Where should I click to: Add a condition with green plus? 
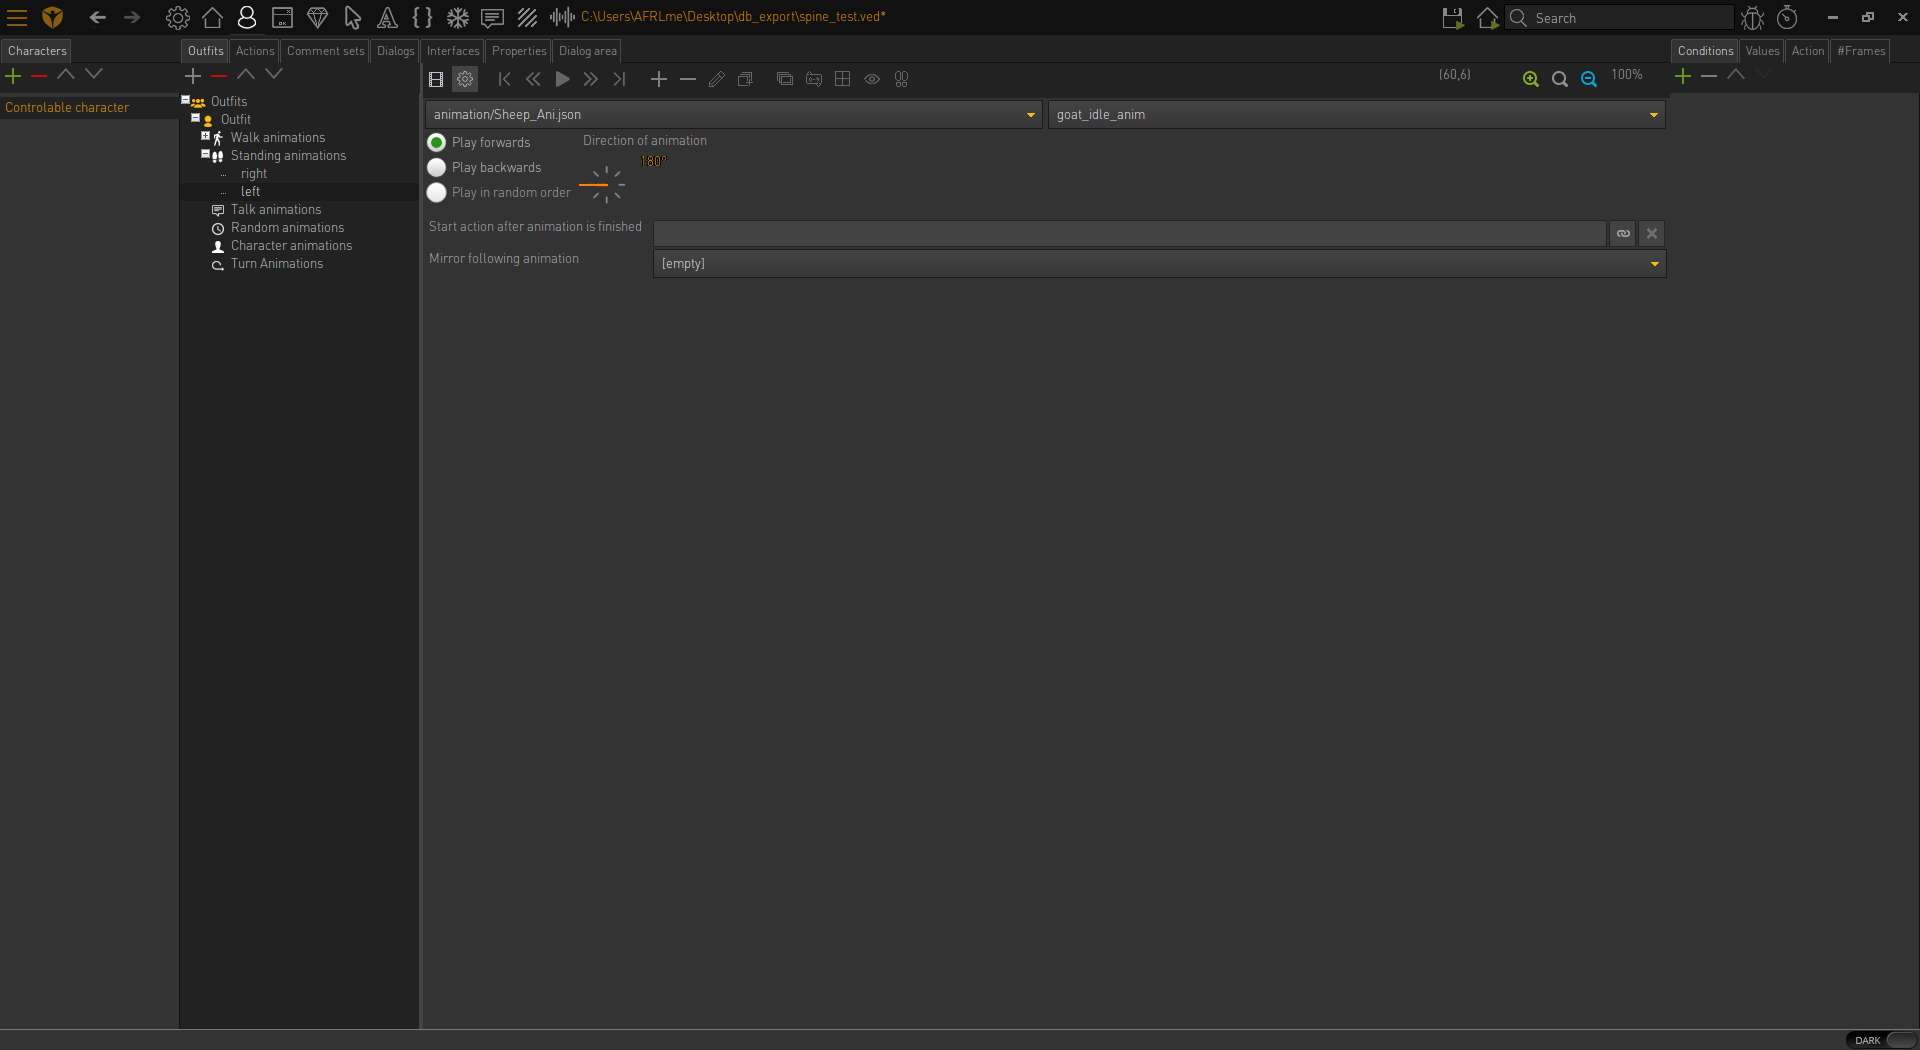[x=1683, y=76]
